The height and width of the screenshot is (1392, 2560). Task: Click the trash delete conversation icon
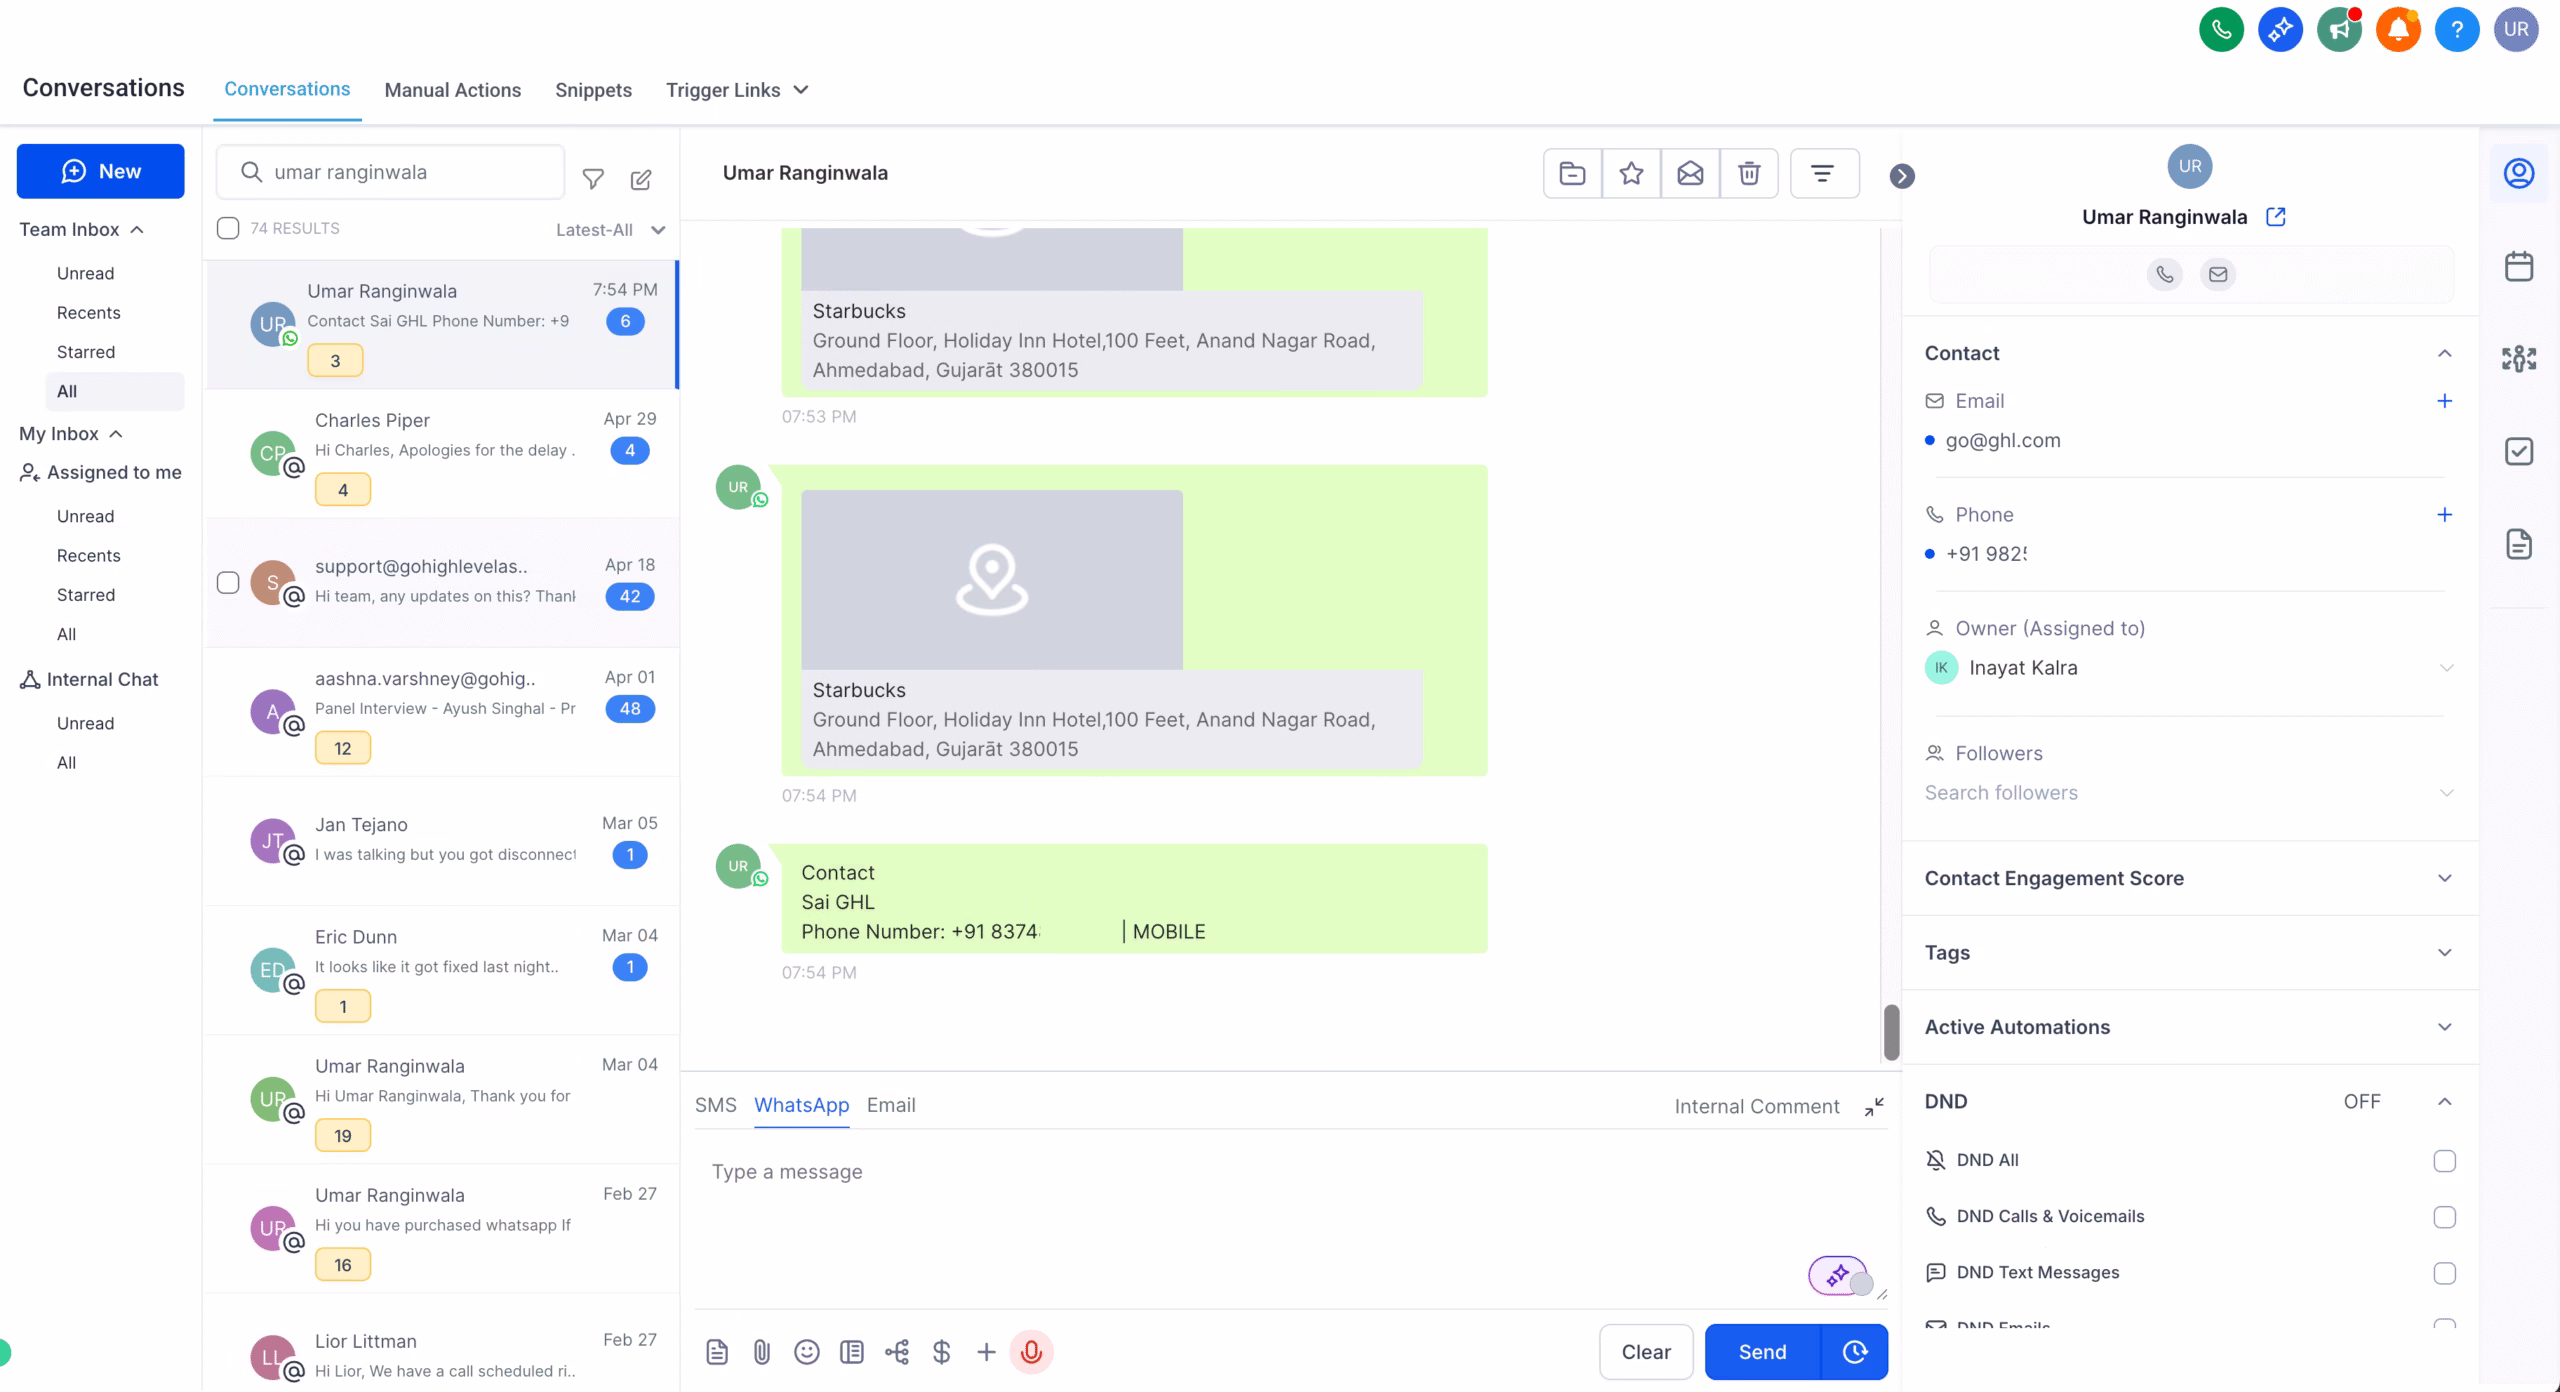(x=1749, y=173)
